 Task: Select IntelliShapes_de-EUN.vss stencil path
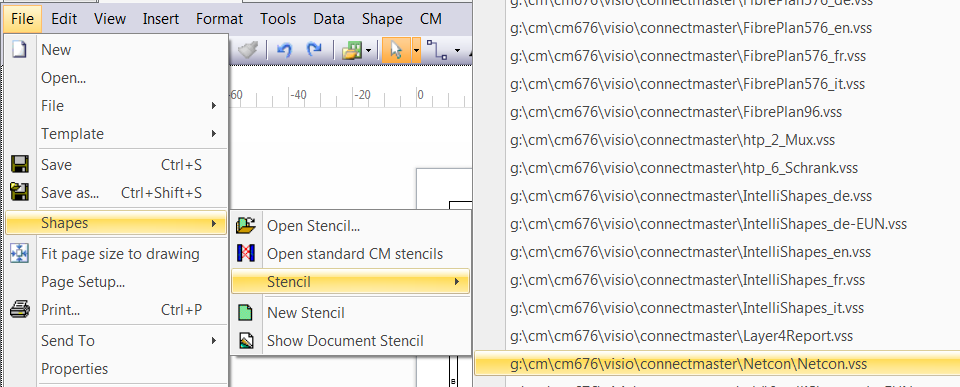click(708, 224)
